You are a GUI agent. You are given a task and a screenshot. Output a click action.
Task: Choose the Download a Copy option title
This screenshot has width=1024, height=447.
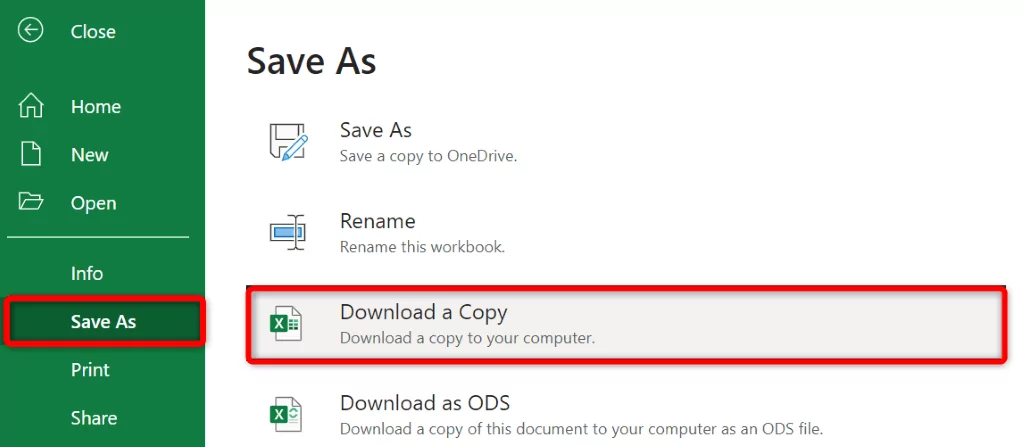click(x=423, y=312)
